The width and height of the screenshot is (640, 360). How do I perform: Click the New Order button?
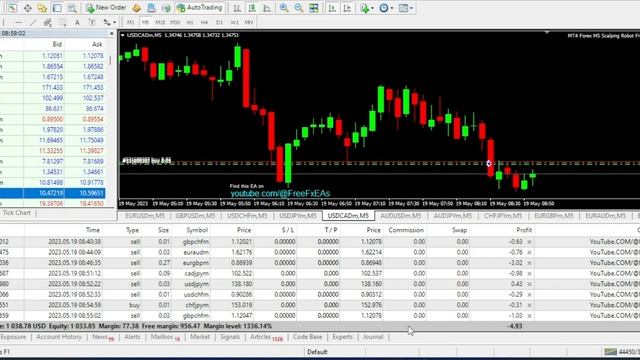point(106,8)
